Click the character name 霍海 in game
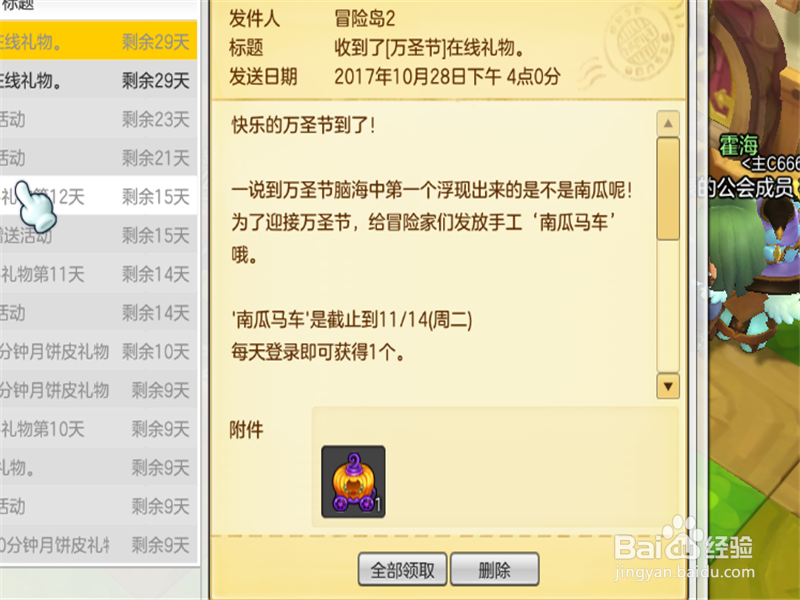 (739, 146)
